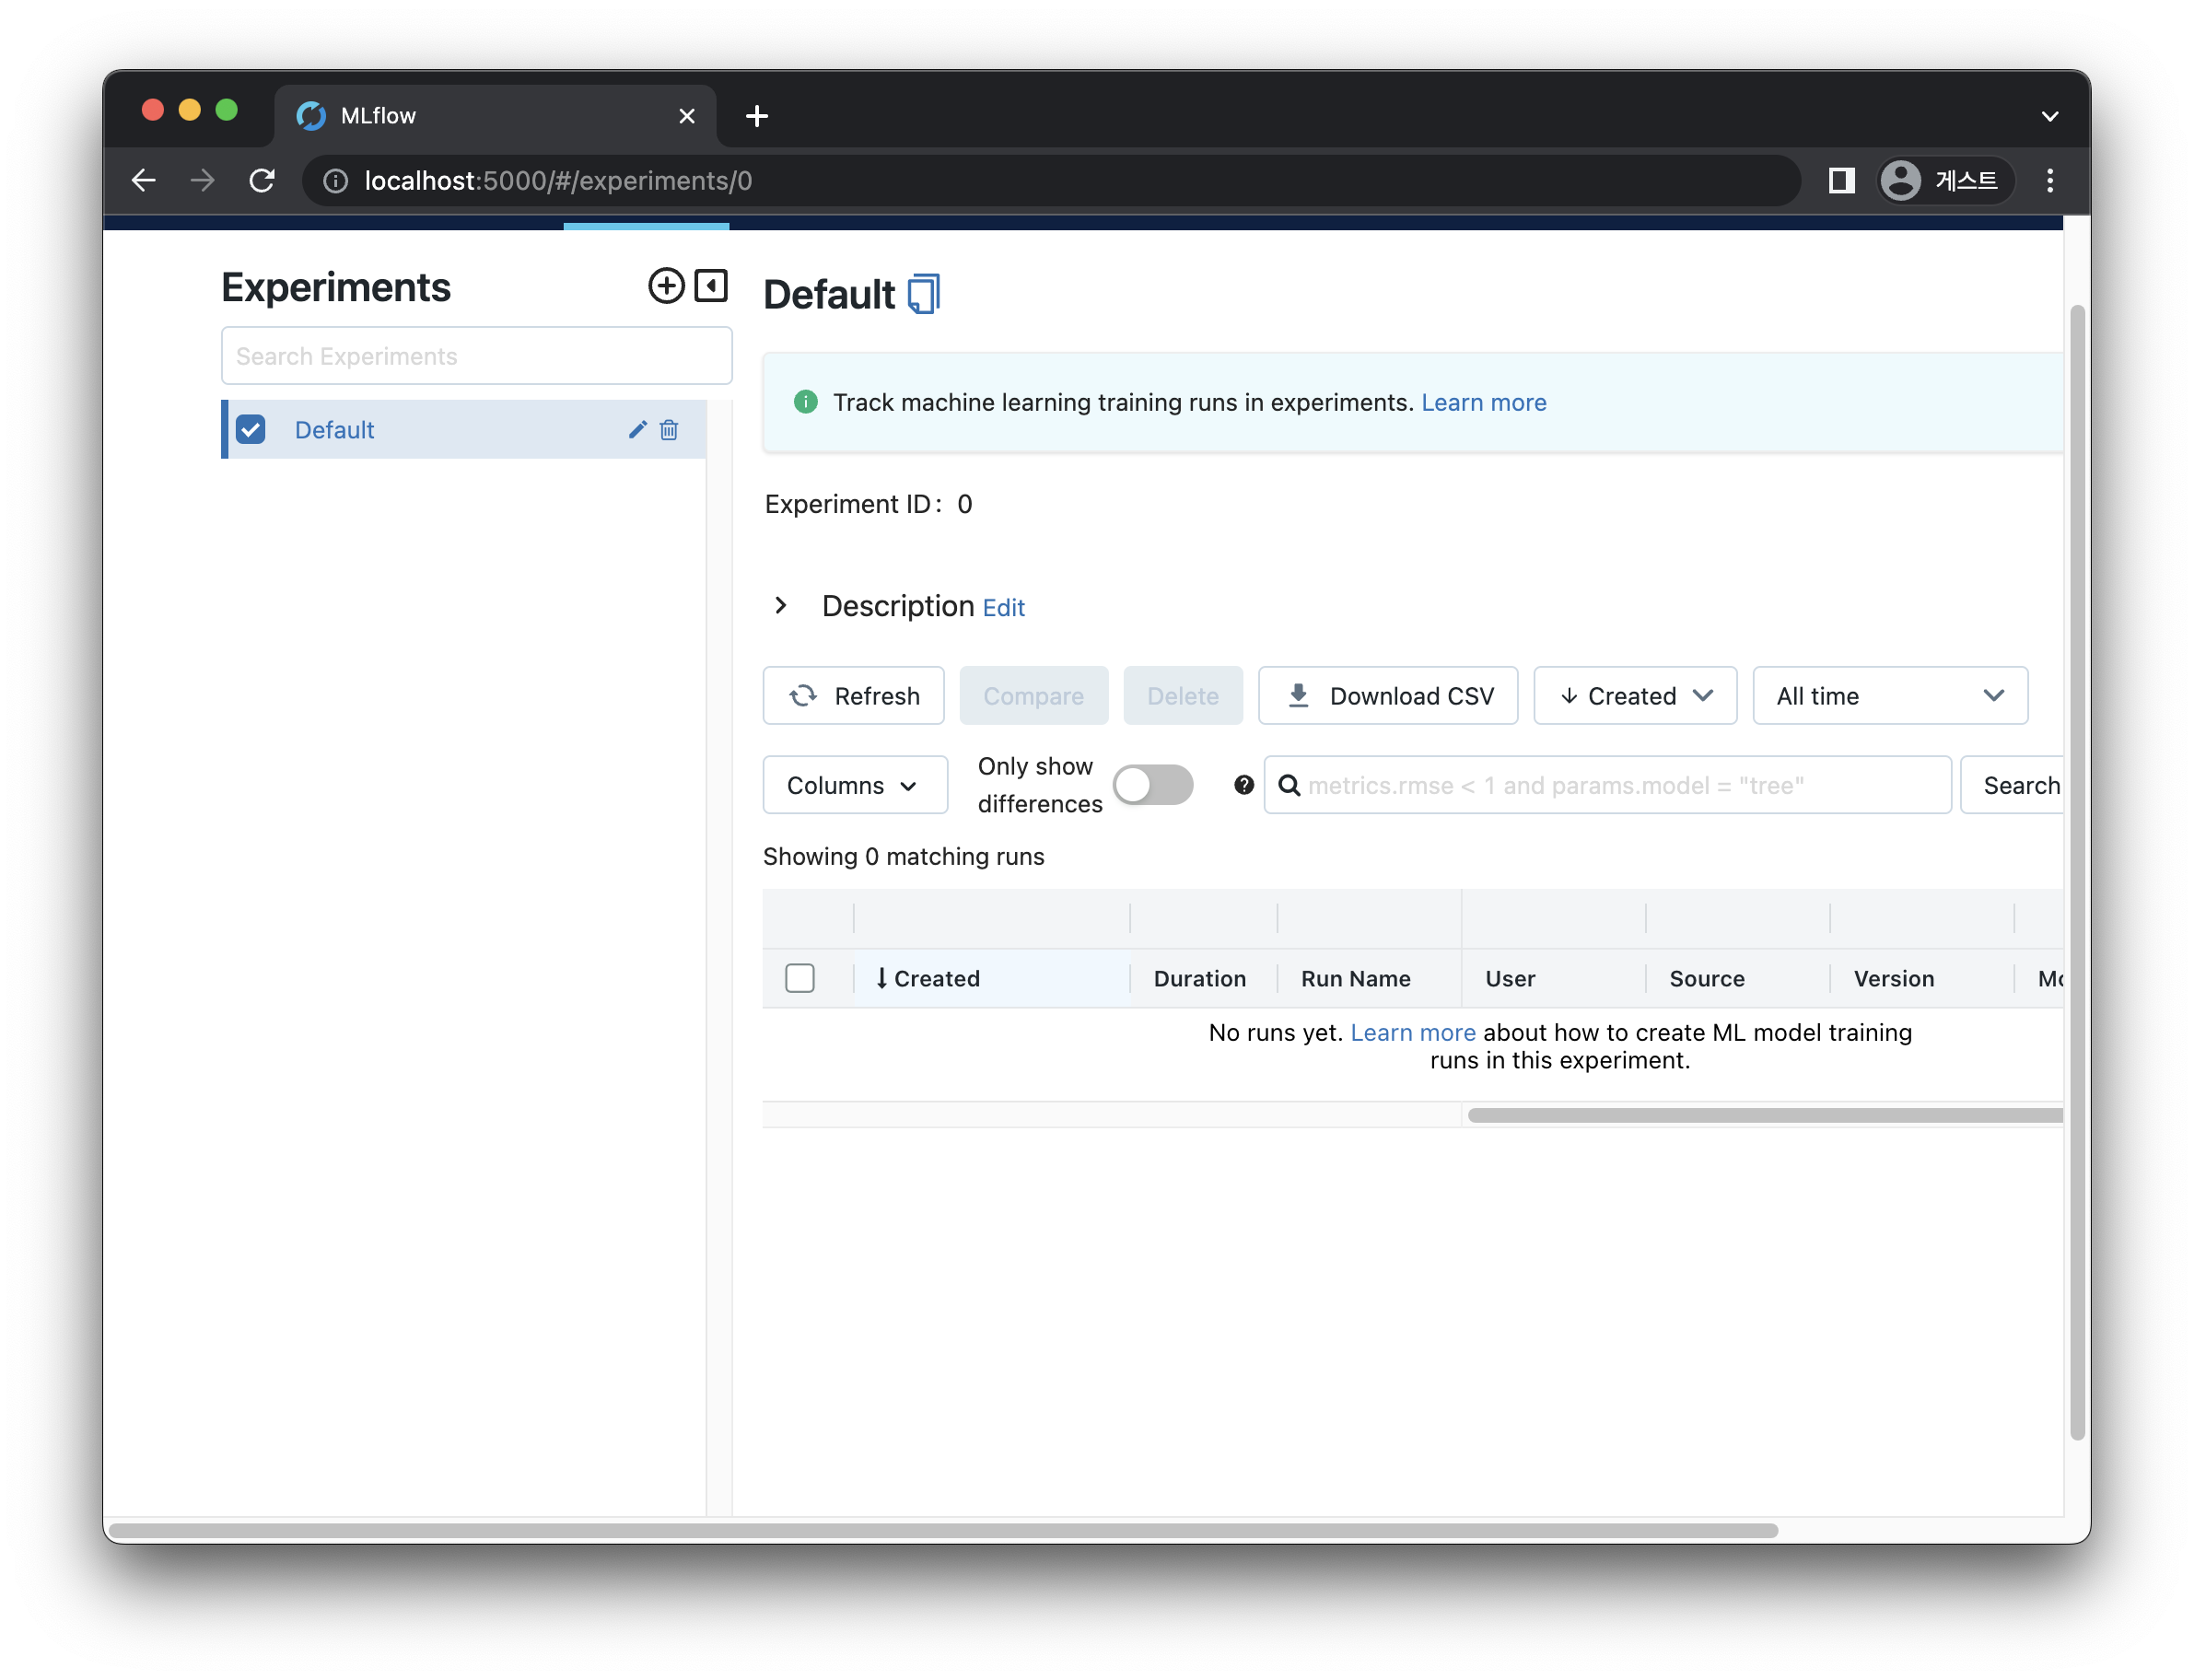
Task: Open a new browser tab with plus
Action: [757, 116]
